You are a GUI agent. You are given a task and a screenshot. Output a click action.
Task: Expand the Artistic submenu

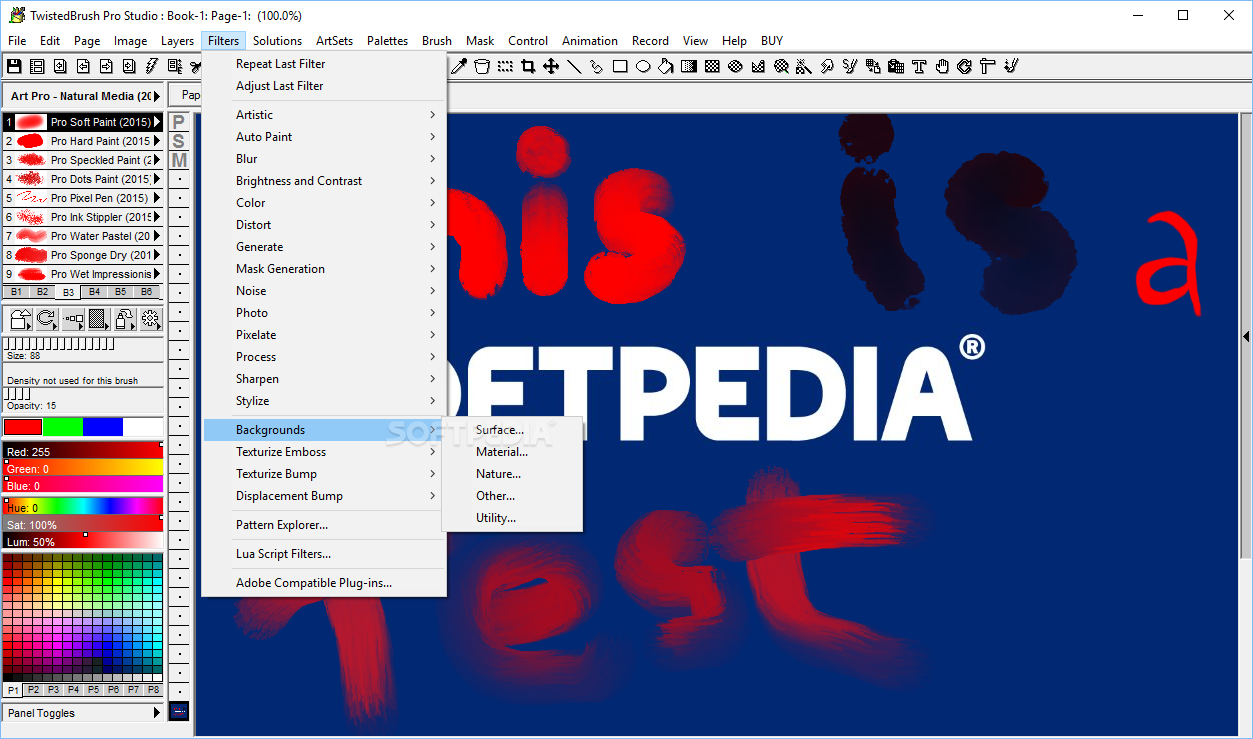click(325, 115)
